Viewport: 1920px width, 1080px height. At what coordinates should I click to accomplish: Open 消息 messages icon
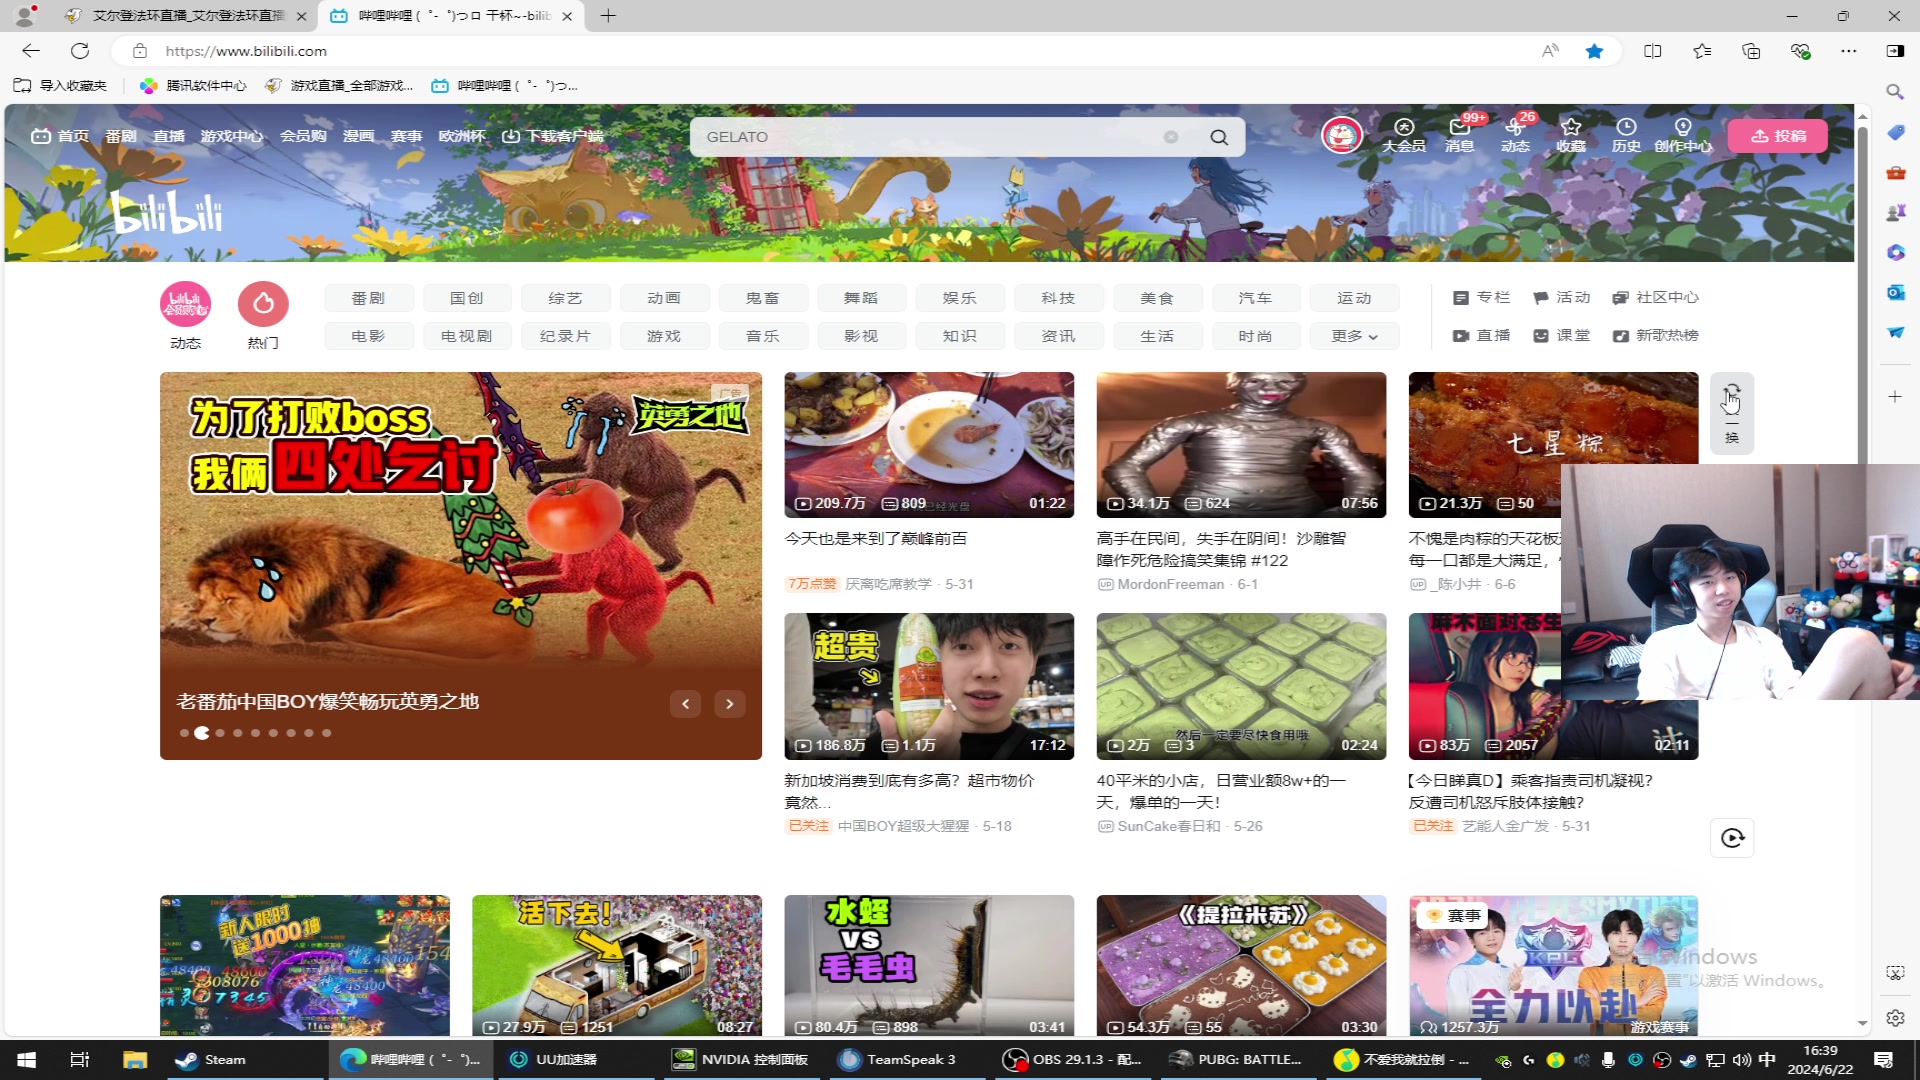pos(1460,135)
